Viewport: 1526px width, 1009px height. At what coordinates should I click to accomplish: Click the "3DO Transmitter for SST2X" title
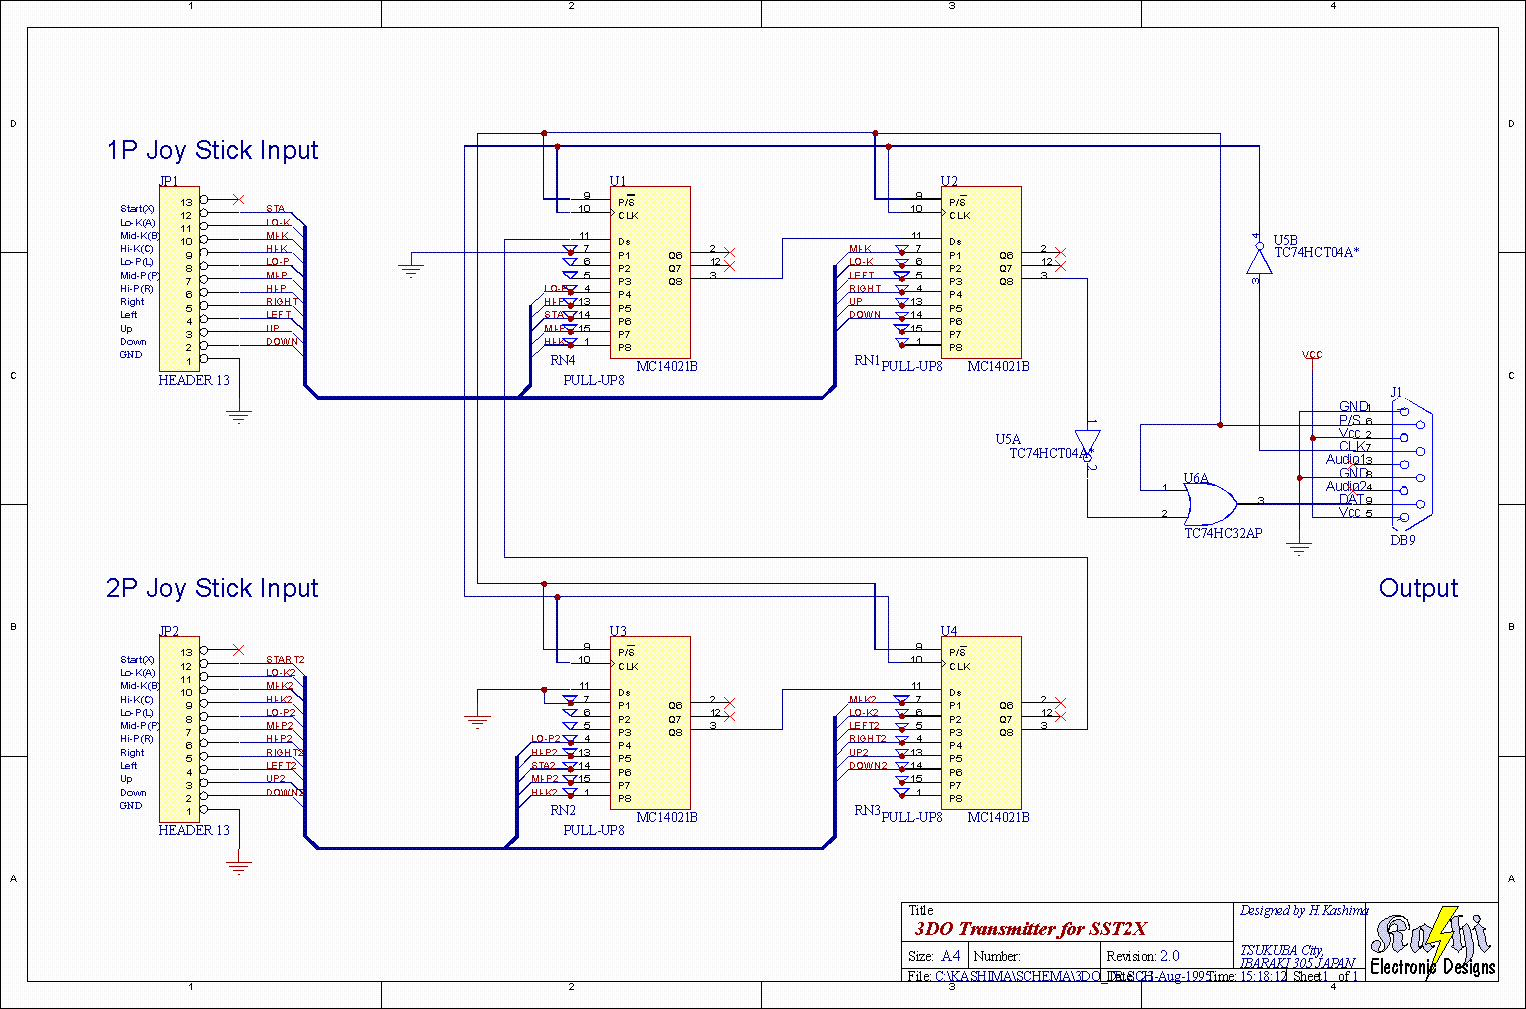[1030, 929]
